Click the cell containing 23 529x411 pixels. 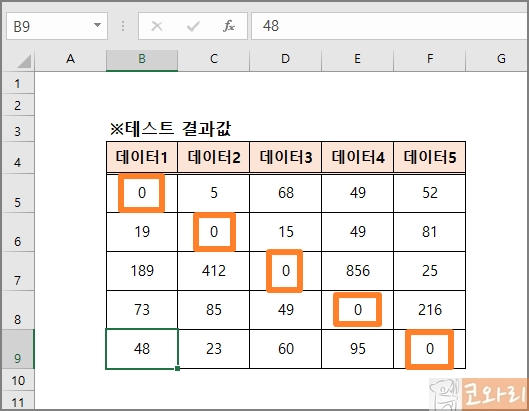pos(214,349)
